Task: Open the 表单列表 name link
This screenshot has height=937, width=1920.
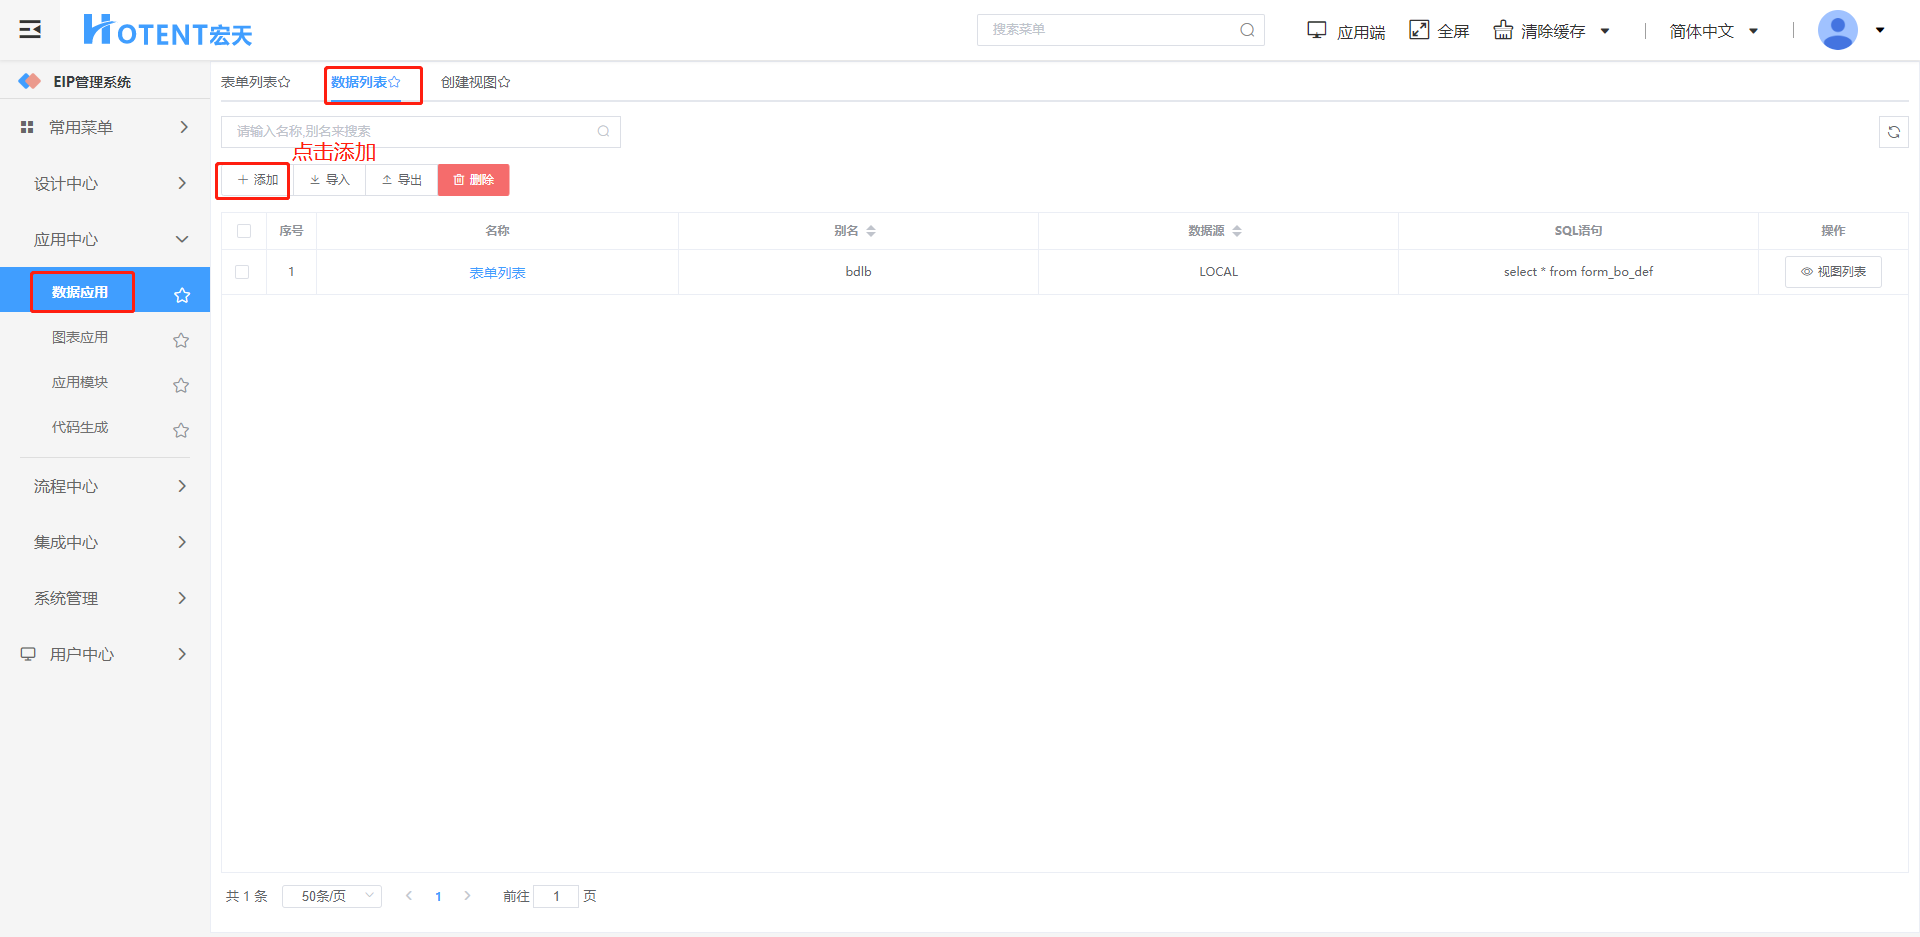Action: [x=497, y=273]
